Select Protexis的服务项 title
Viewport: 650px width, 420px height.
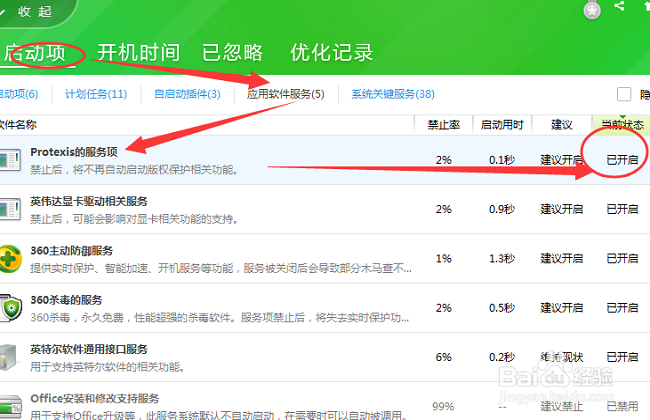(74, 152)
